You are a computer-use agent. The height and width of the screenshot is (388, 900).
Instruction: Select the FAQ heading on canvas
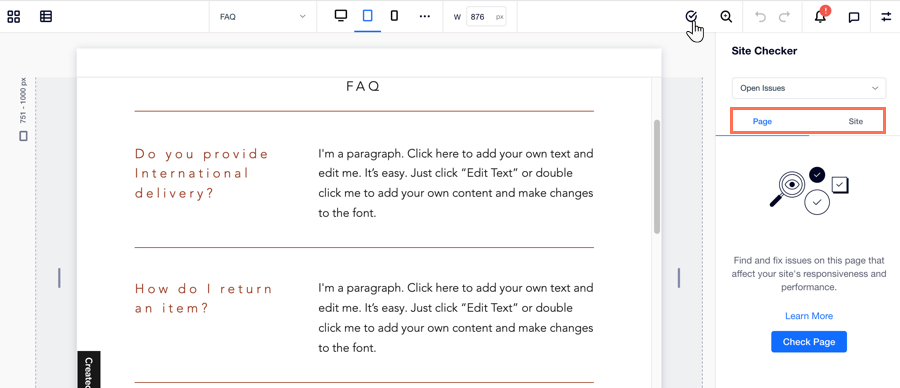(x=363, y=86)
